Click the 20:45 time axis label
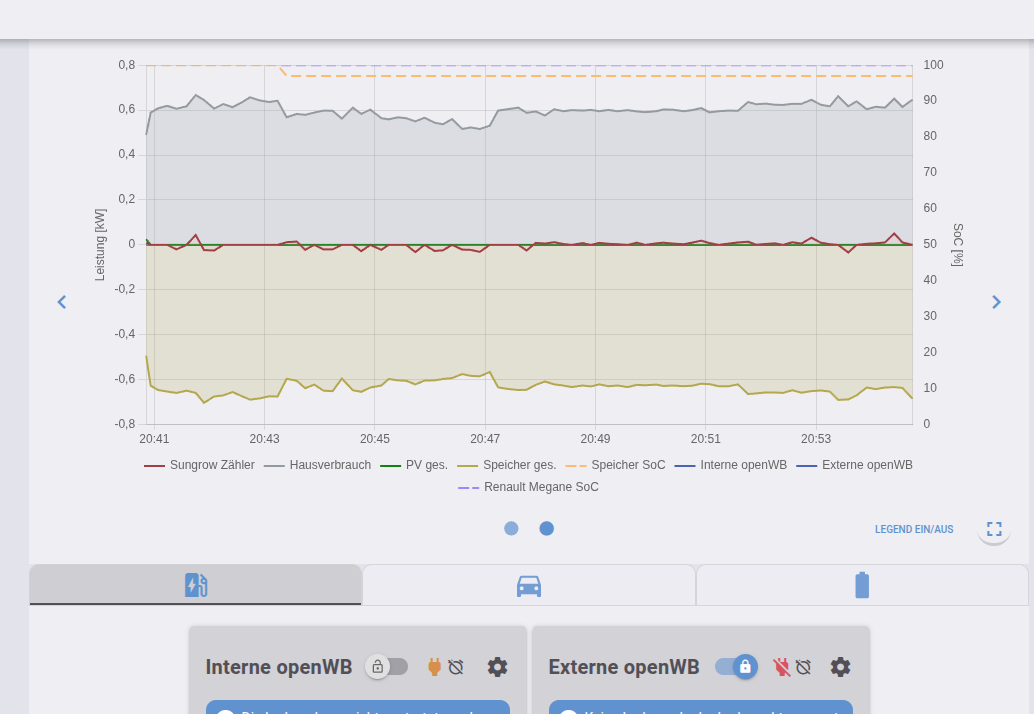This screenshot has width=1034, height=714. click(x=375, y=439)
